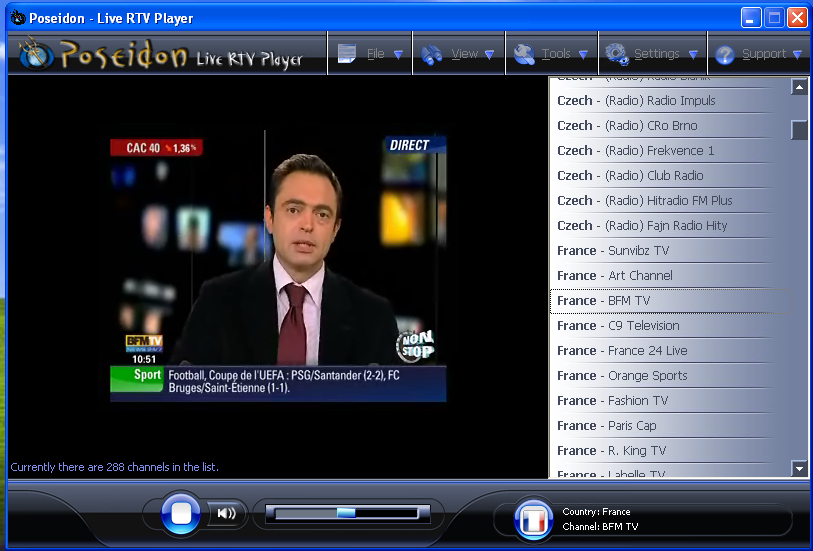Screen dimensions: 813x551
Task: Expand the File dropdown arrow
Action: click(398, 54)
